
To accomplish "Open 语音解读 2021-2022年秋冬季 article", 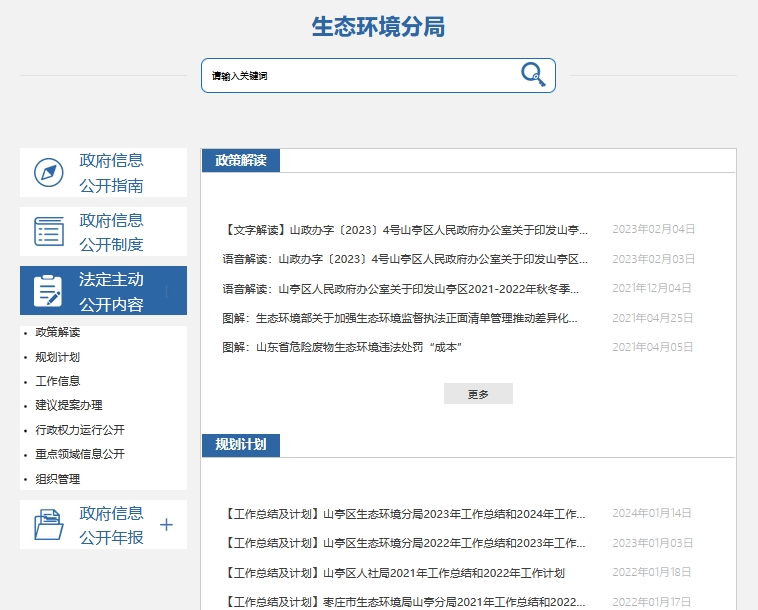I will tap(401, 289).
